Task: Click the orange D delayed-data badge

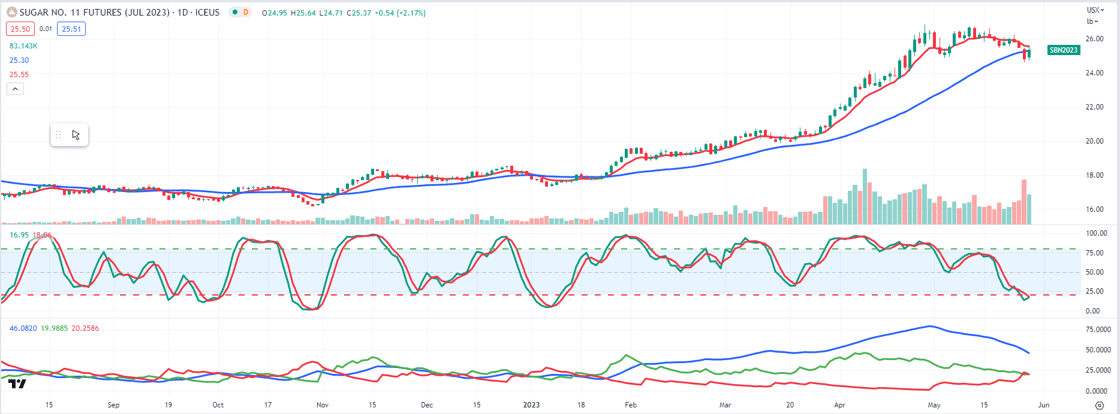Action: coord(246,13)
